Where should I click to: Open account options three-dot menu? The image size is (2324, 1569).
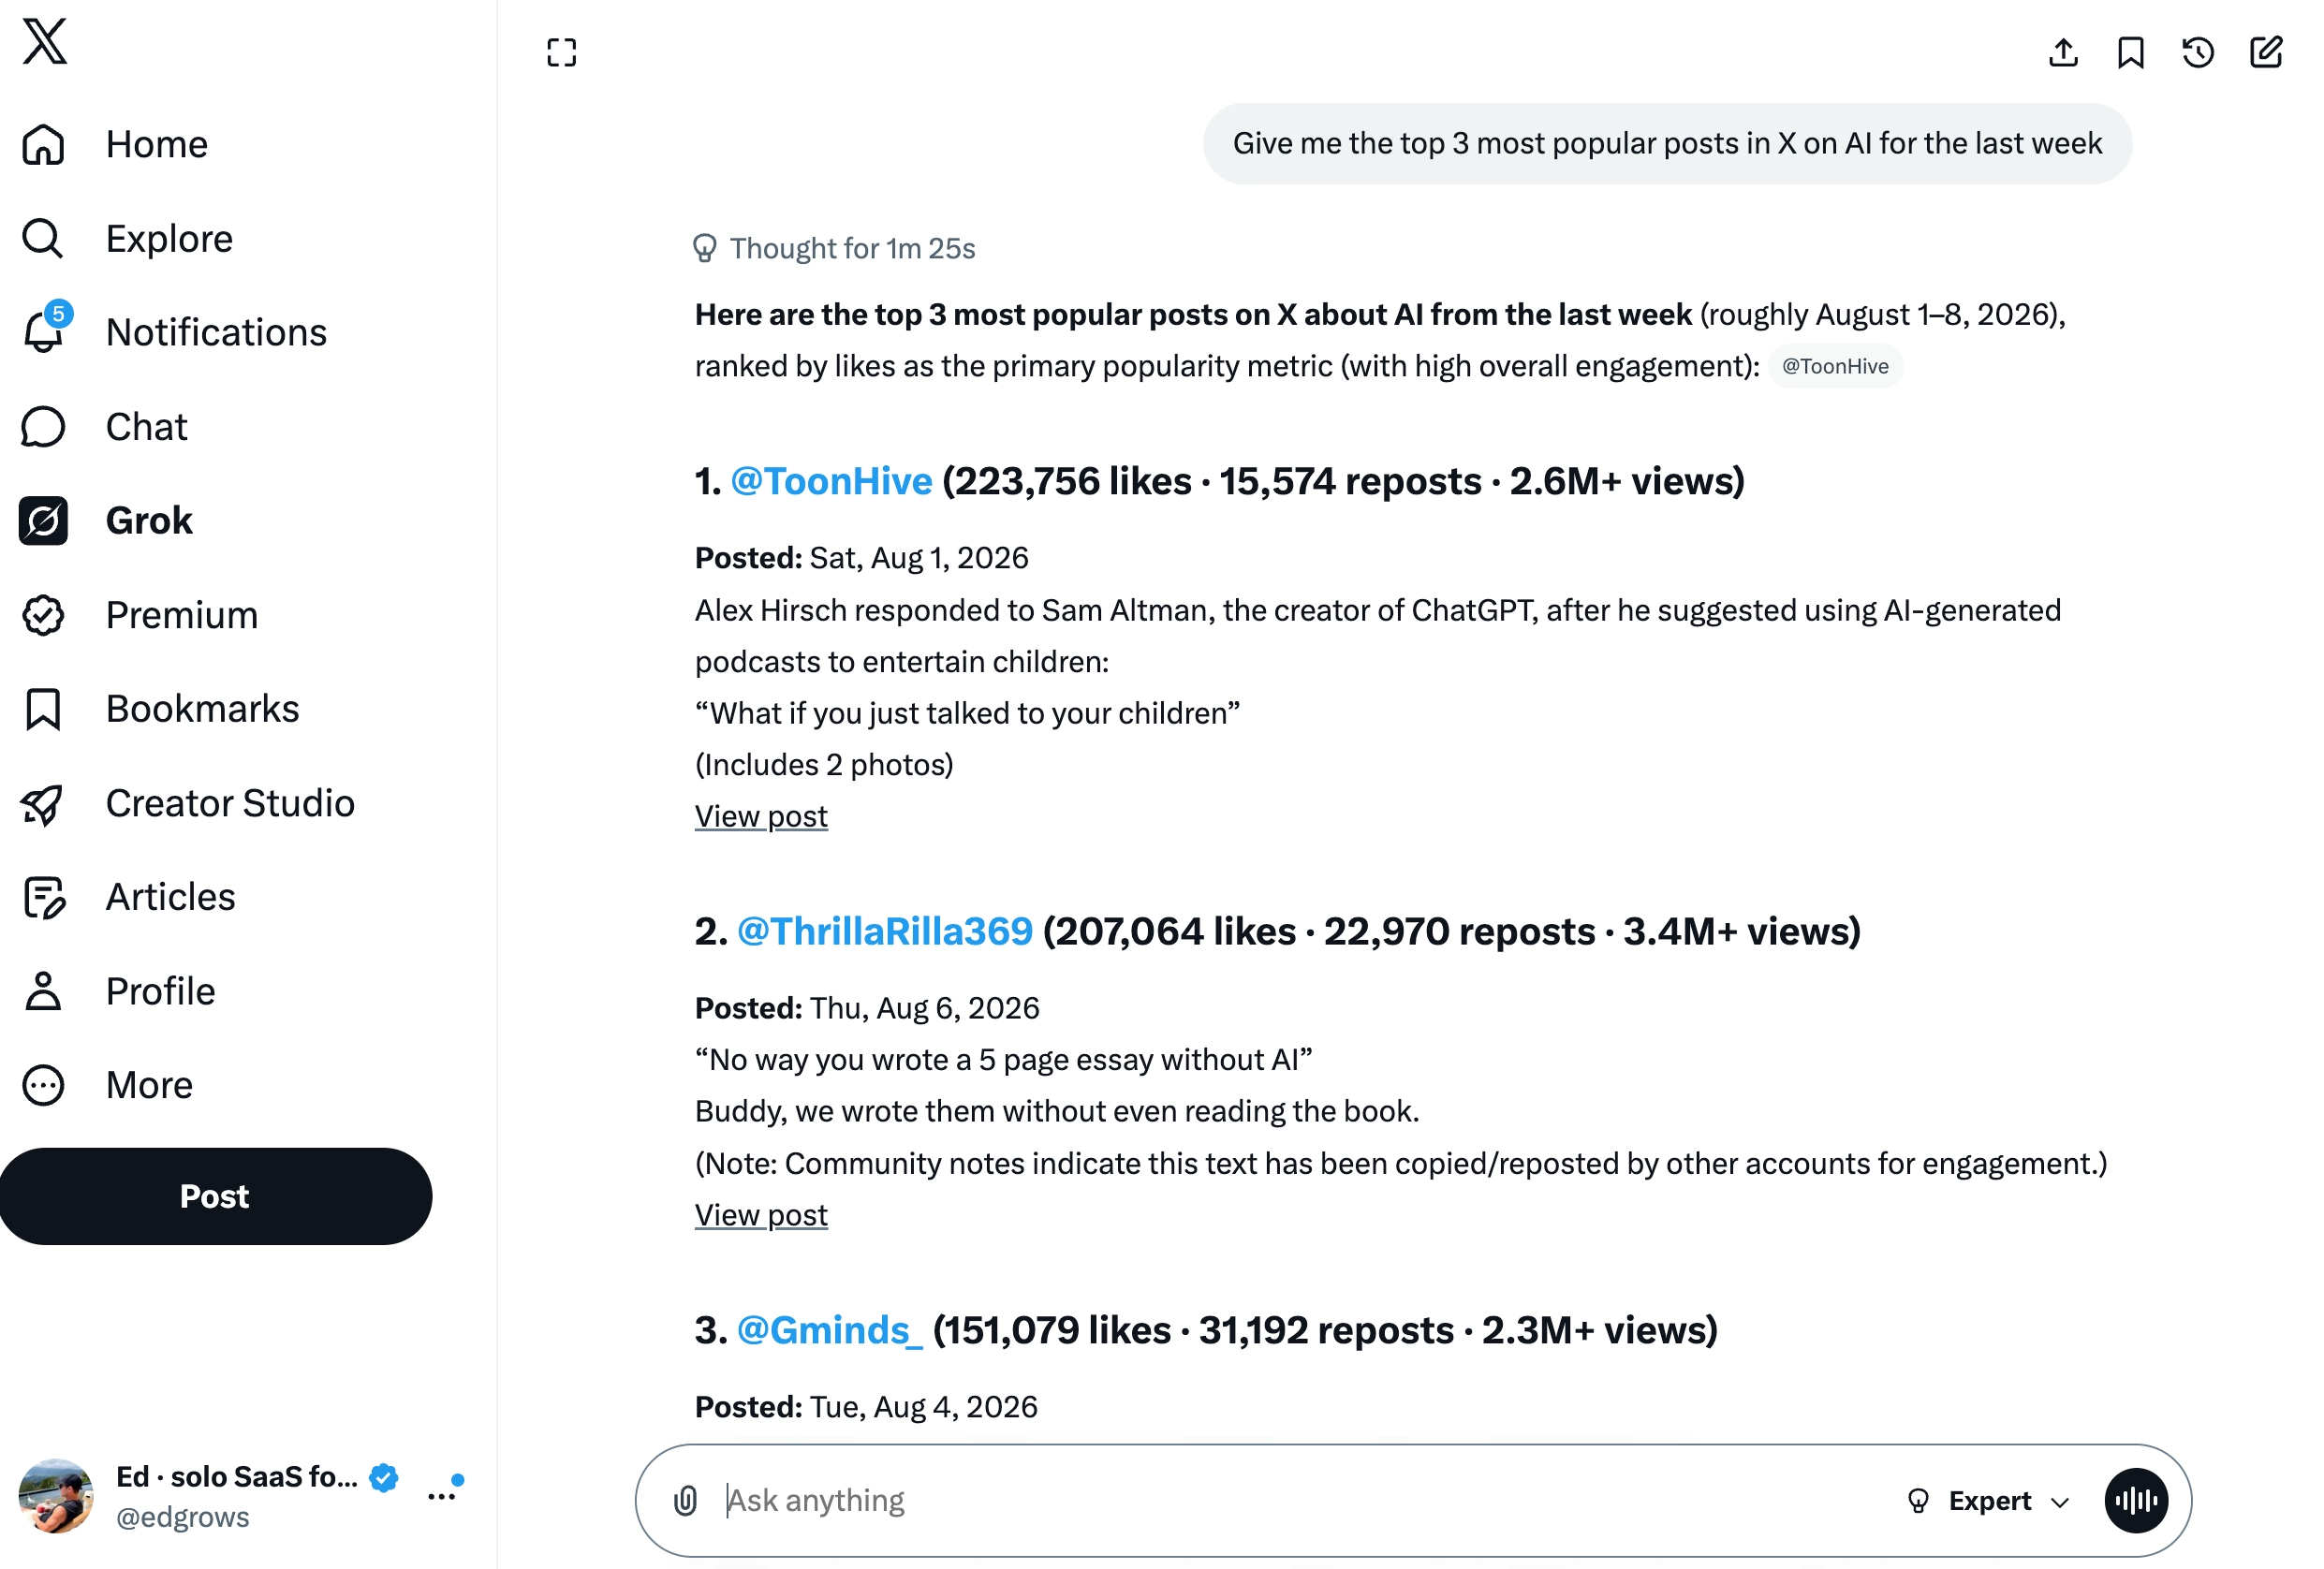441,1497
